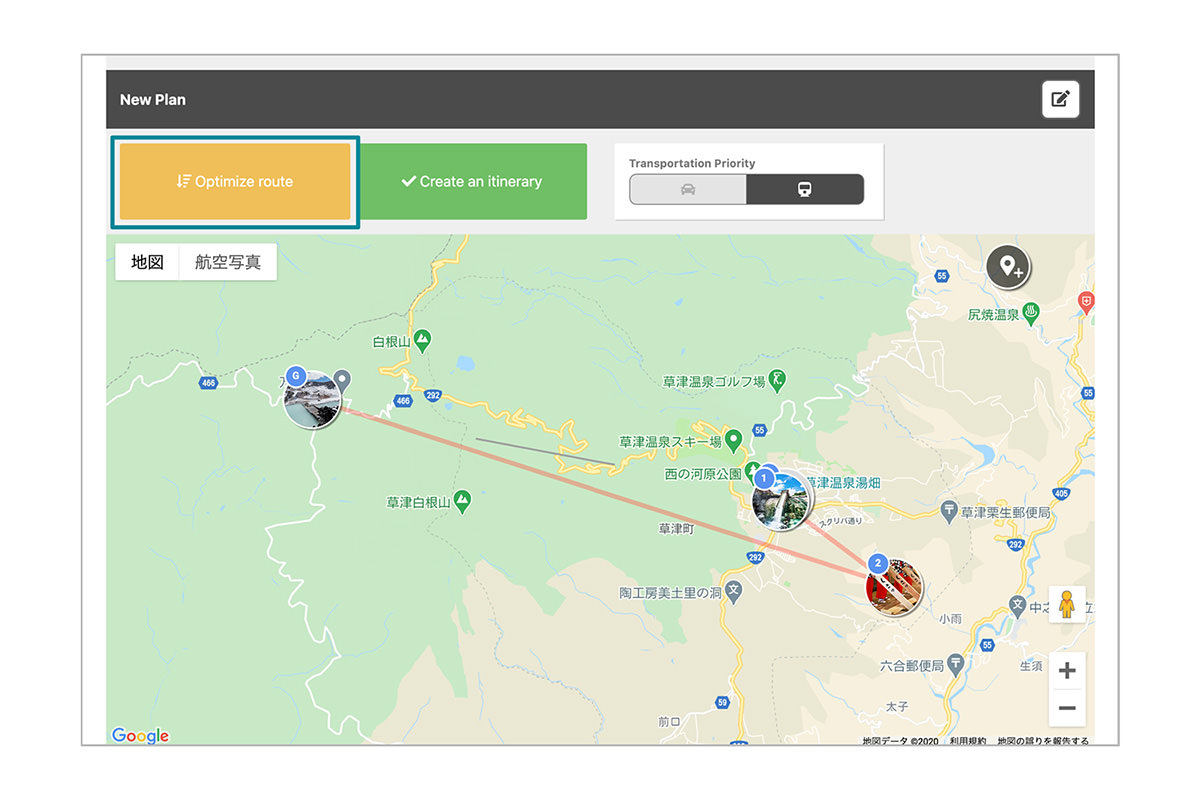Open the G marker photo thumbnail
Viewport: 1200px width, 800px height.
(312, 400)
